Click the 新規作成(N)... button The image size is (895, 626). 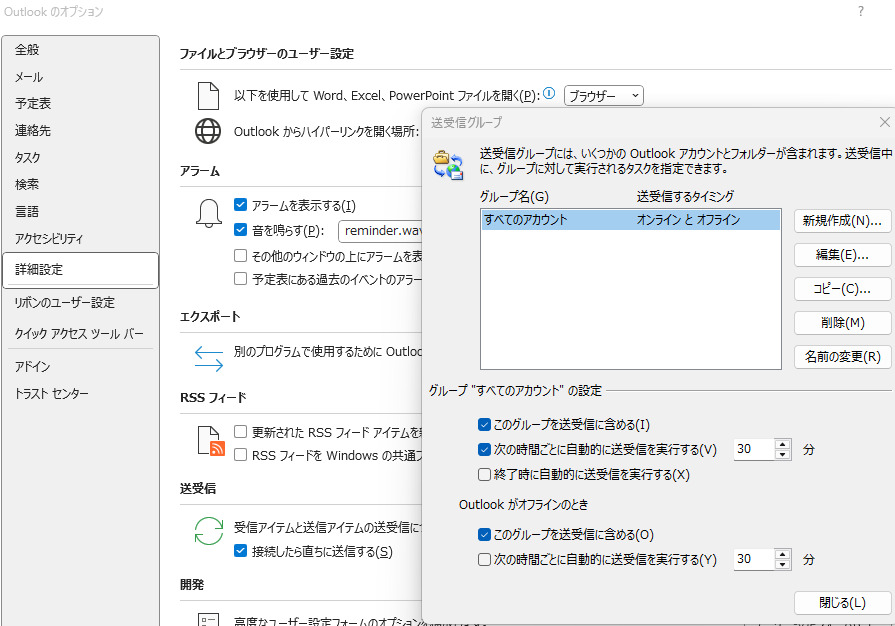point(842,220)
